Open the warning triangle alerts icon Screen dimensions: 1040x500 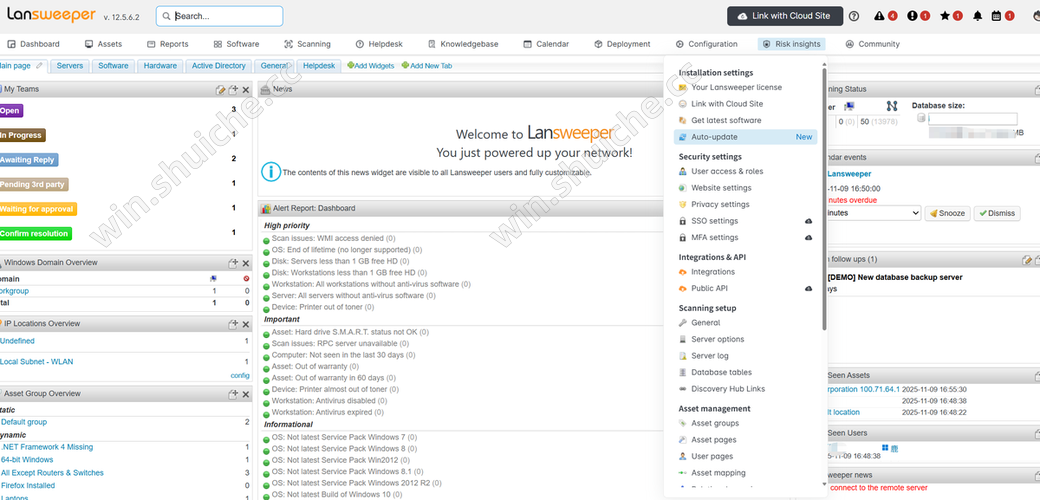point(879,16)
